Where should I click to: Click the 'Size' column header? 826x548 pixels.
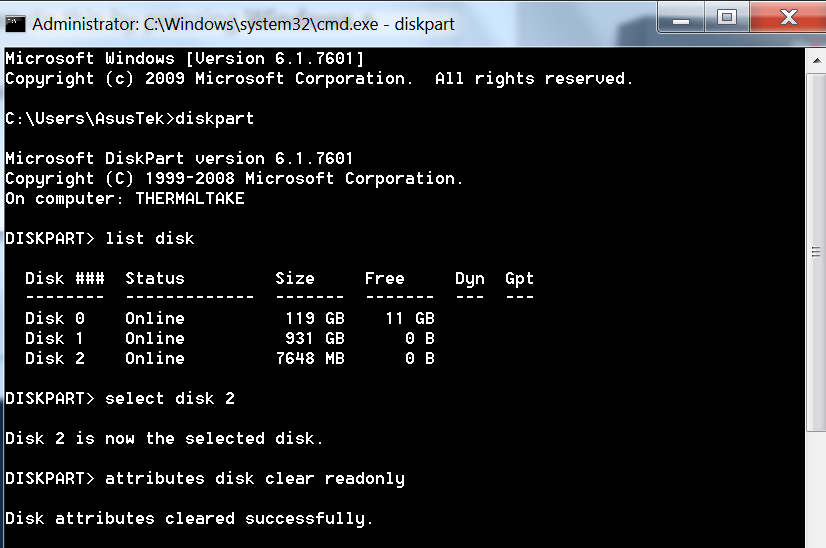coord(295,278)
